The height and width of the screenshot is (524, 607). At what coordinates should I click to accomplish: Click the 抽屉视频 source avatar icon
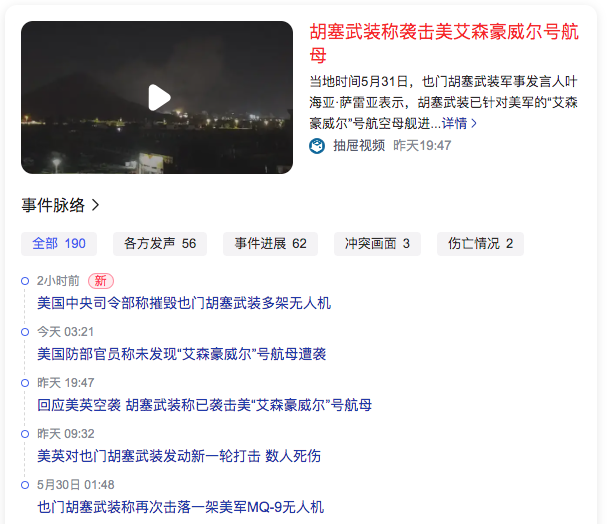point(317,146)
